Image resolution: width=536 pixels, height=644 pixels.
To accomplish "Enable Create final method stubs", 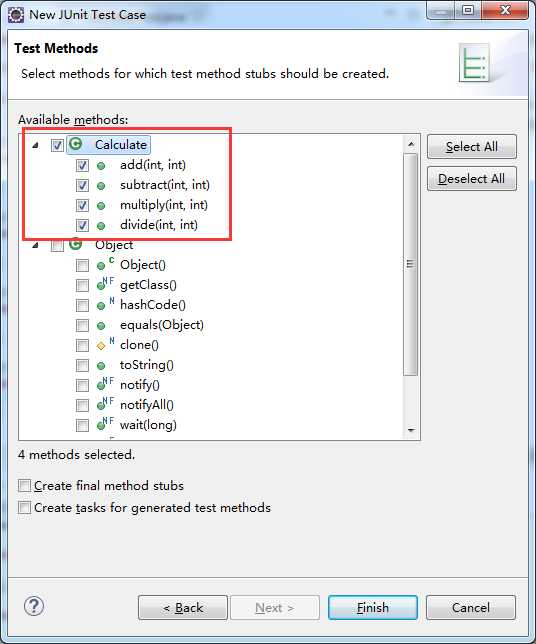I will 24,485.
